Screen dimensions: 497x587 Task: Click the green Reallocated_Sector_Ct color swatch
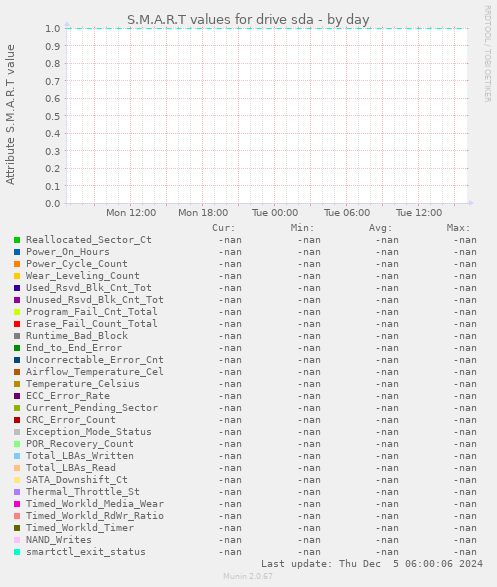pos(17,240)
